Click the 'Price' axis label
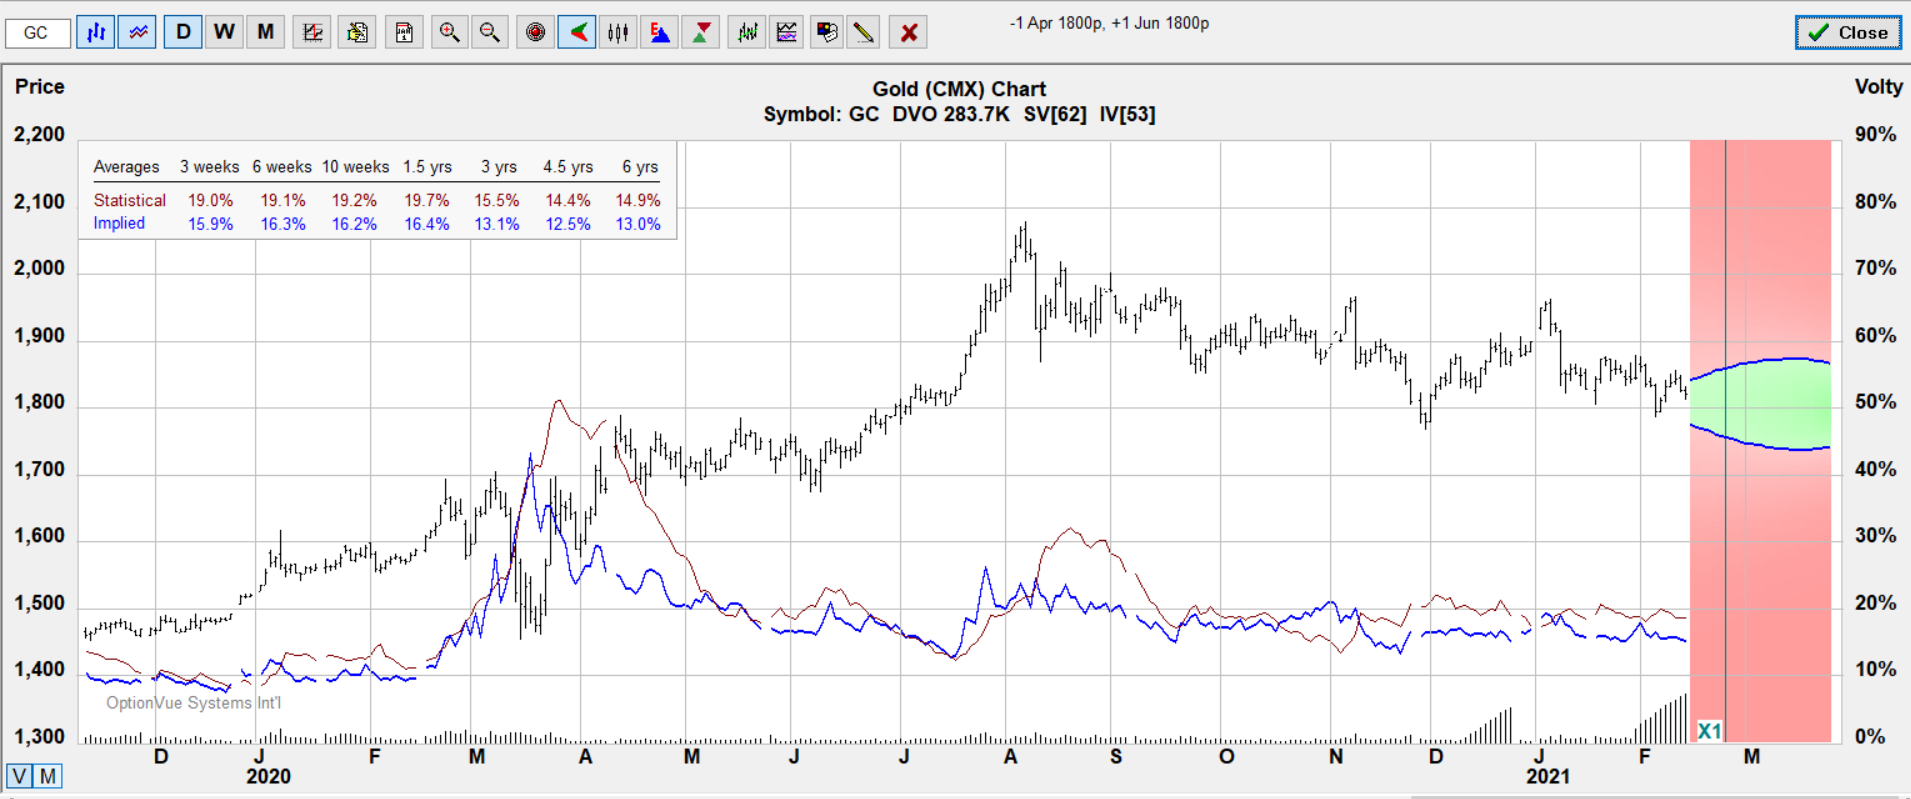This screenshot has height=799, width=1911. pyautogui.click(x=40, y=86)
